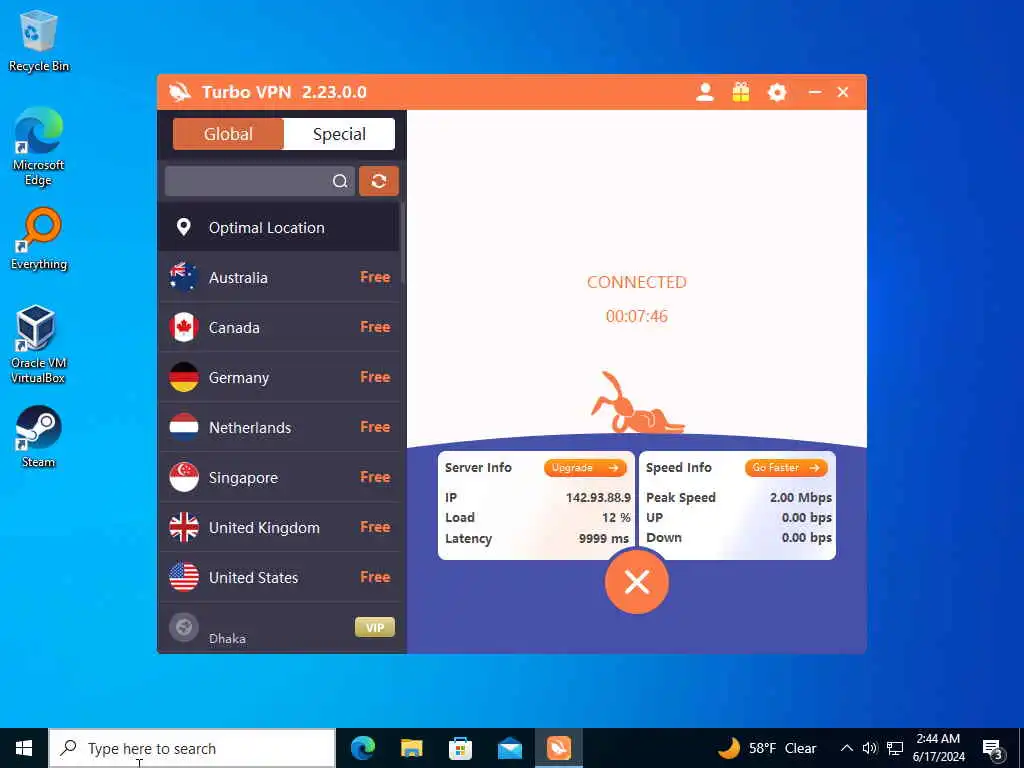Click the CONNECTED status text
1024x768 pixels.
point(637,282)
